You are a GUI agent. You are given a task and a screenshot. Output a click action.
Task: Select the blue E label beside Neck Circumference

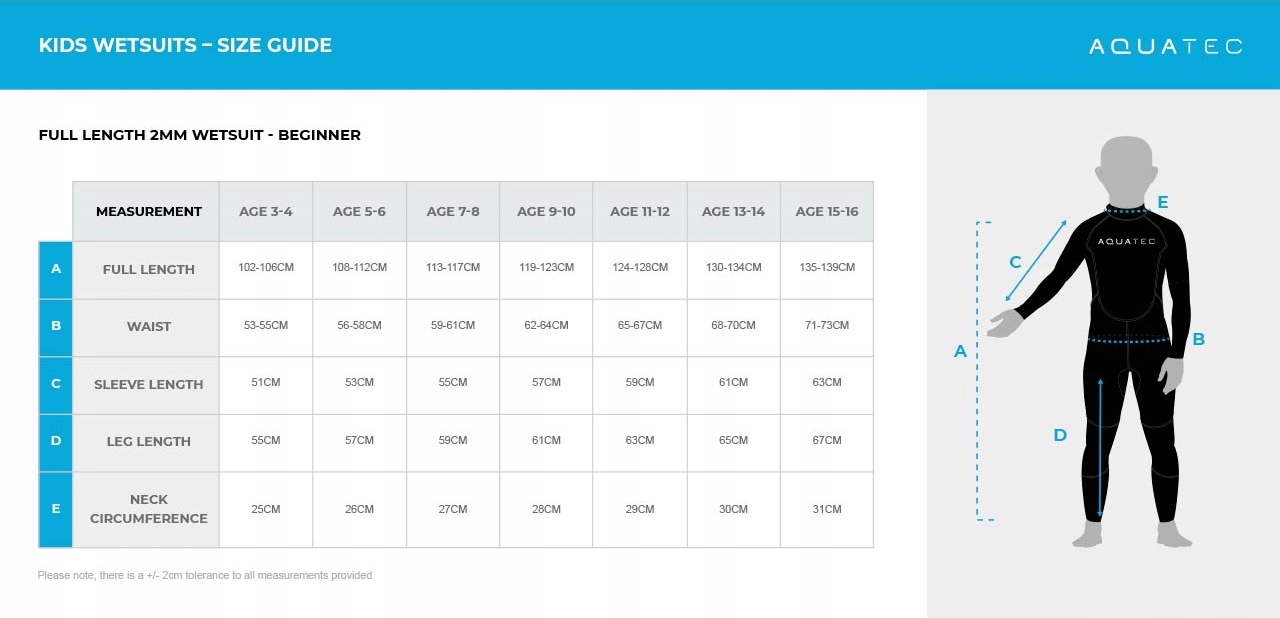point(56,509)
